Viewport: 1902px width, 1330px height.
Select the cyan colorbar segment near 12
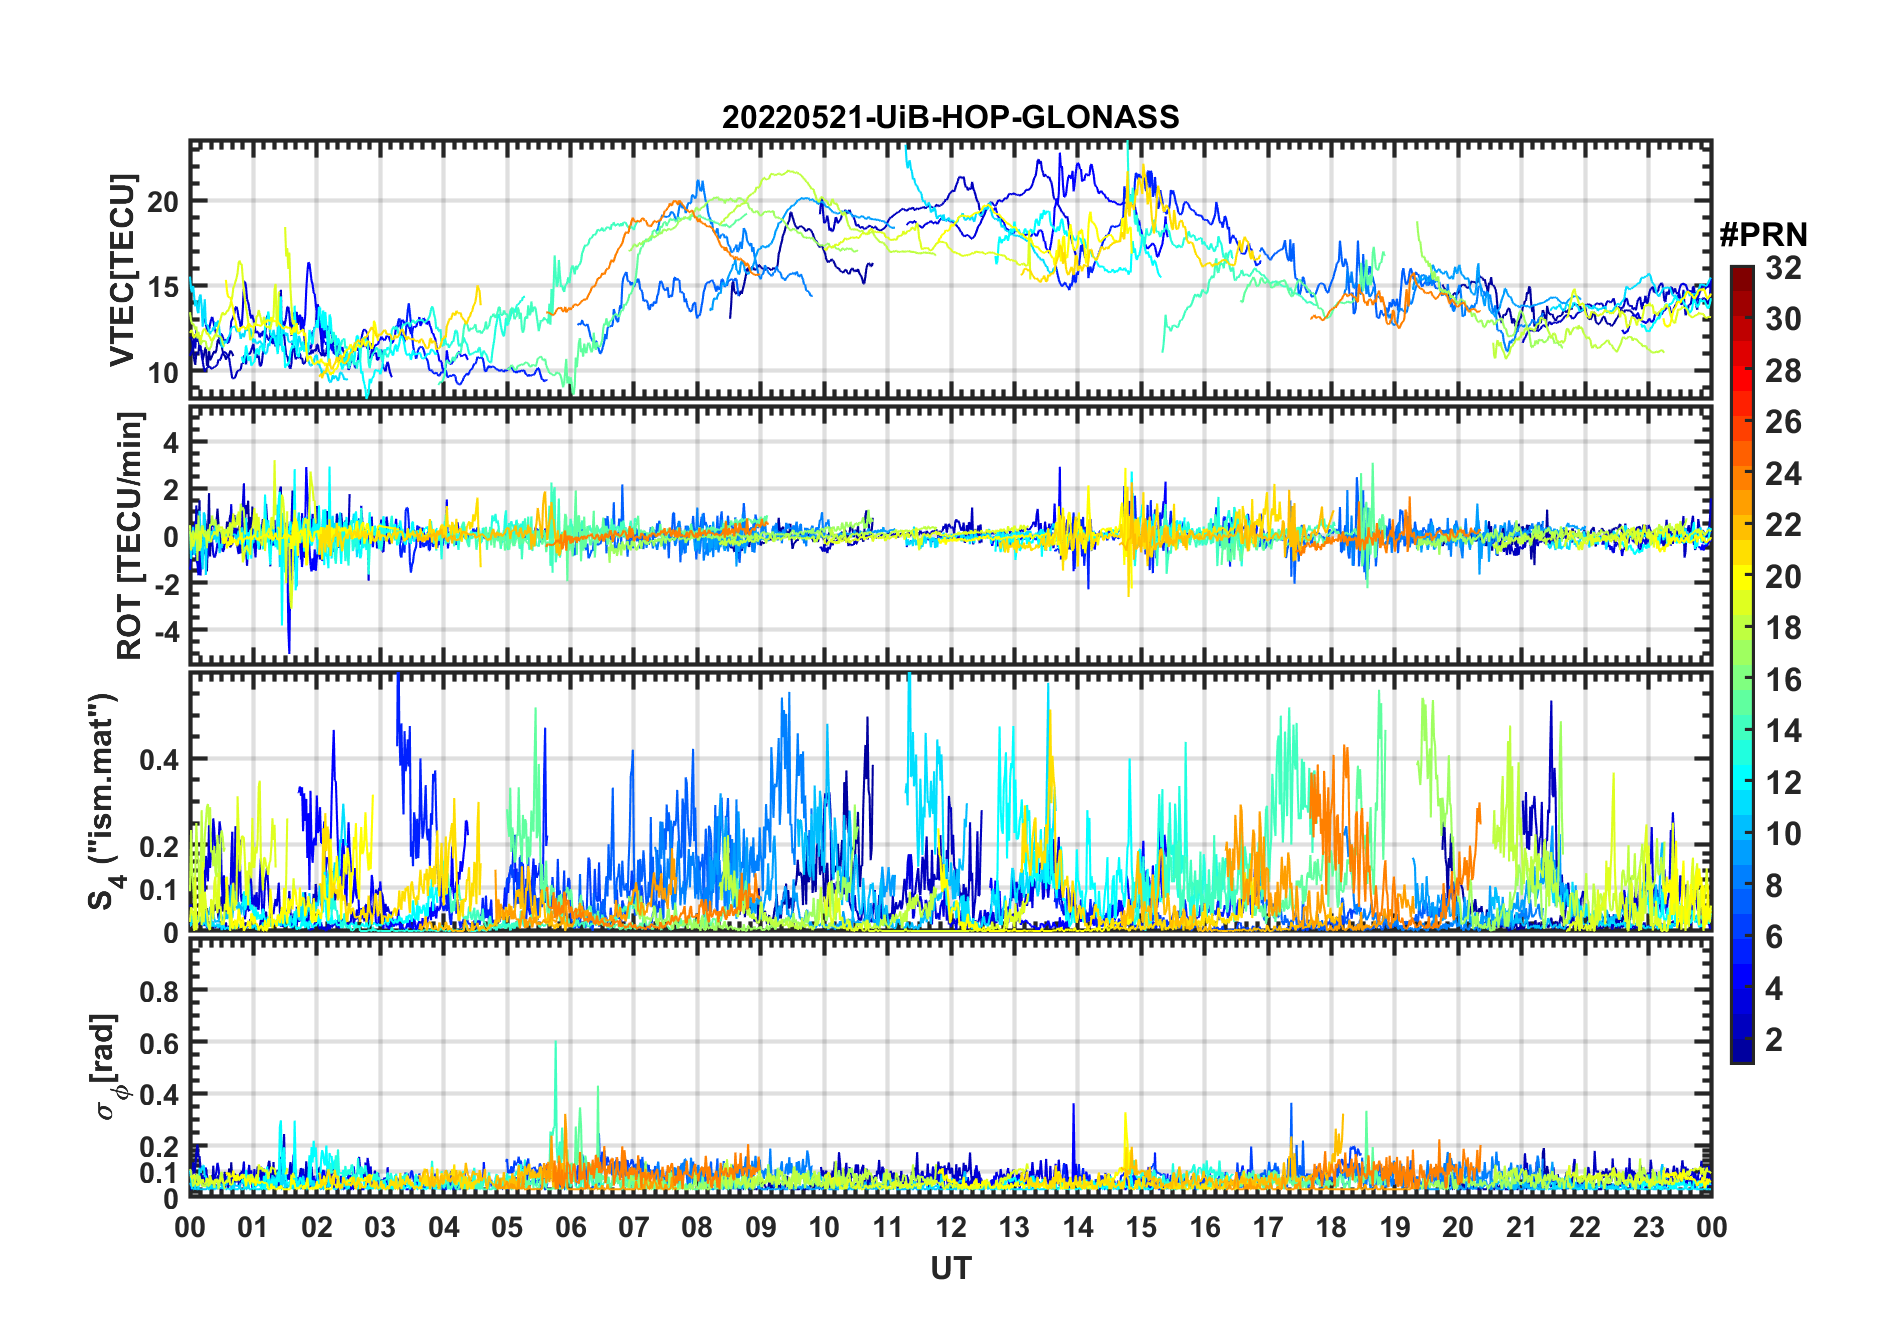tap(1742, 782)
